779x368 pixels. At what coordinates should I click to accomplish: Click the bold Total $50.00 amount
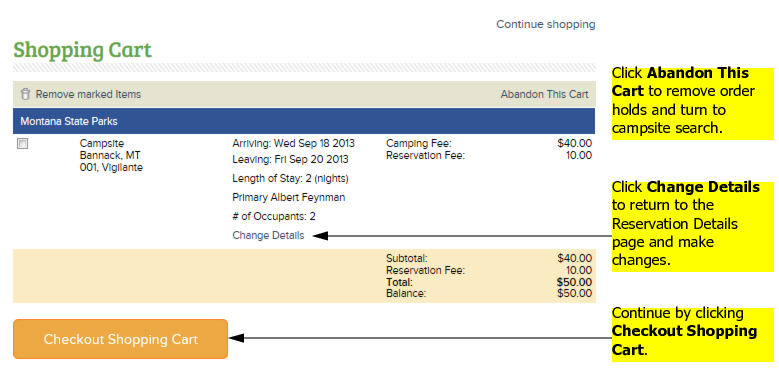575,282
